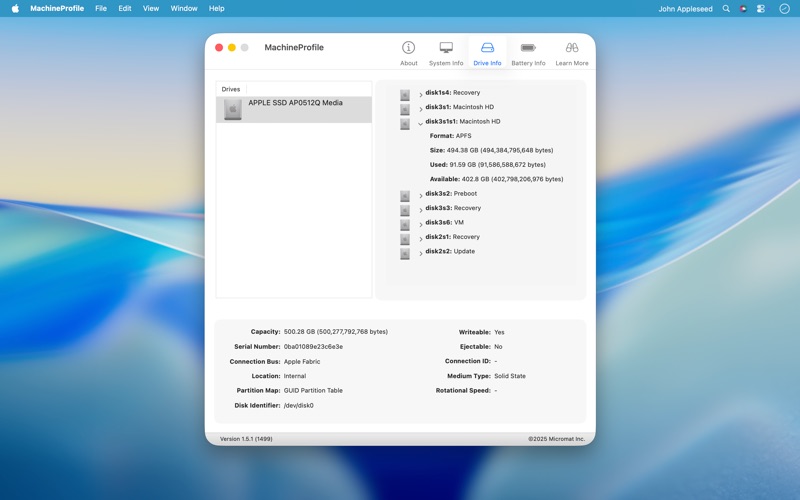Viewport: 800px width, 500px height.
Task: Click the Ejectable No value
Action: pos(498,346)
